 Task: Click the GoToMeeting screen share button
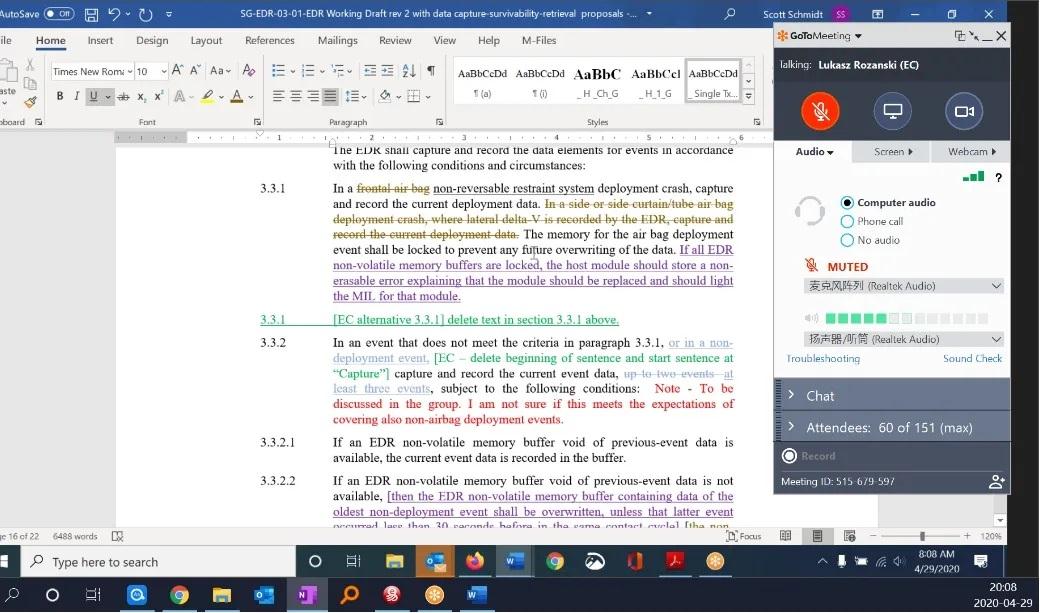click(x=892, y=111)
